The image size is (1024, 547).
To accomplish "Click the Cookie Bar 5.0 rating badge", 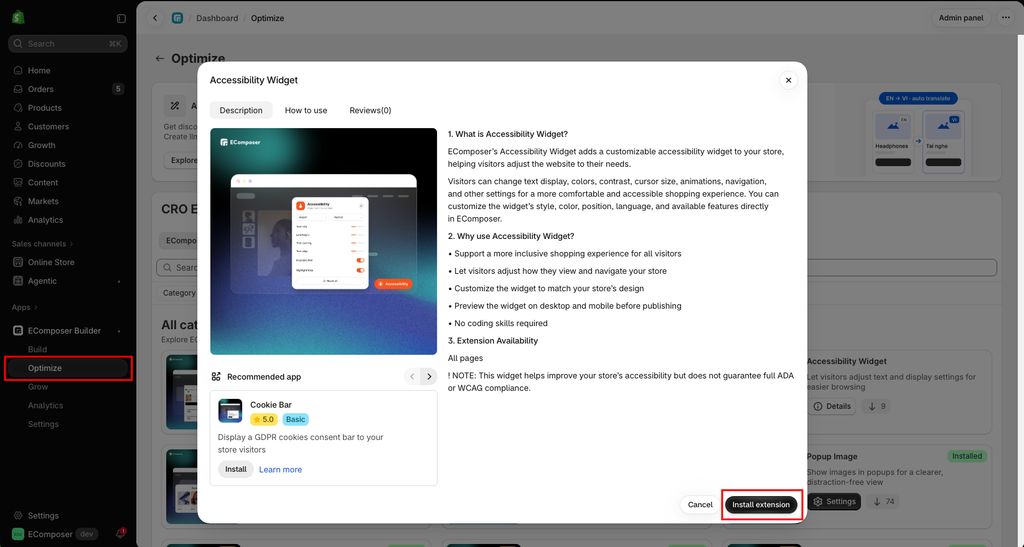I will (x=264, y=420).
